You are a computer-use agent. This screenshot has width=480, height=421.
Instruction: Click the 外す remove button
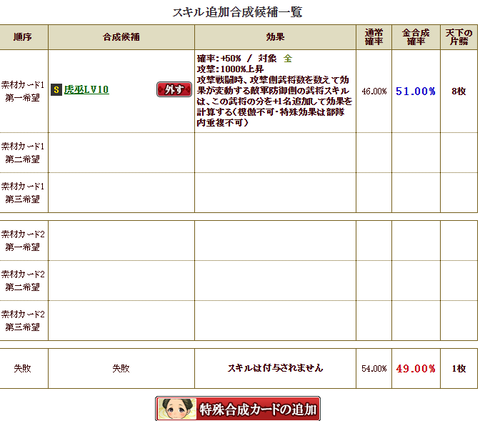(x=174, y=89)
